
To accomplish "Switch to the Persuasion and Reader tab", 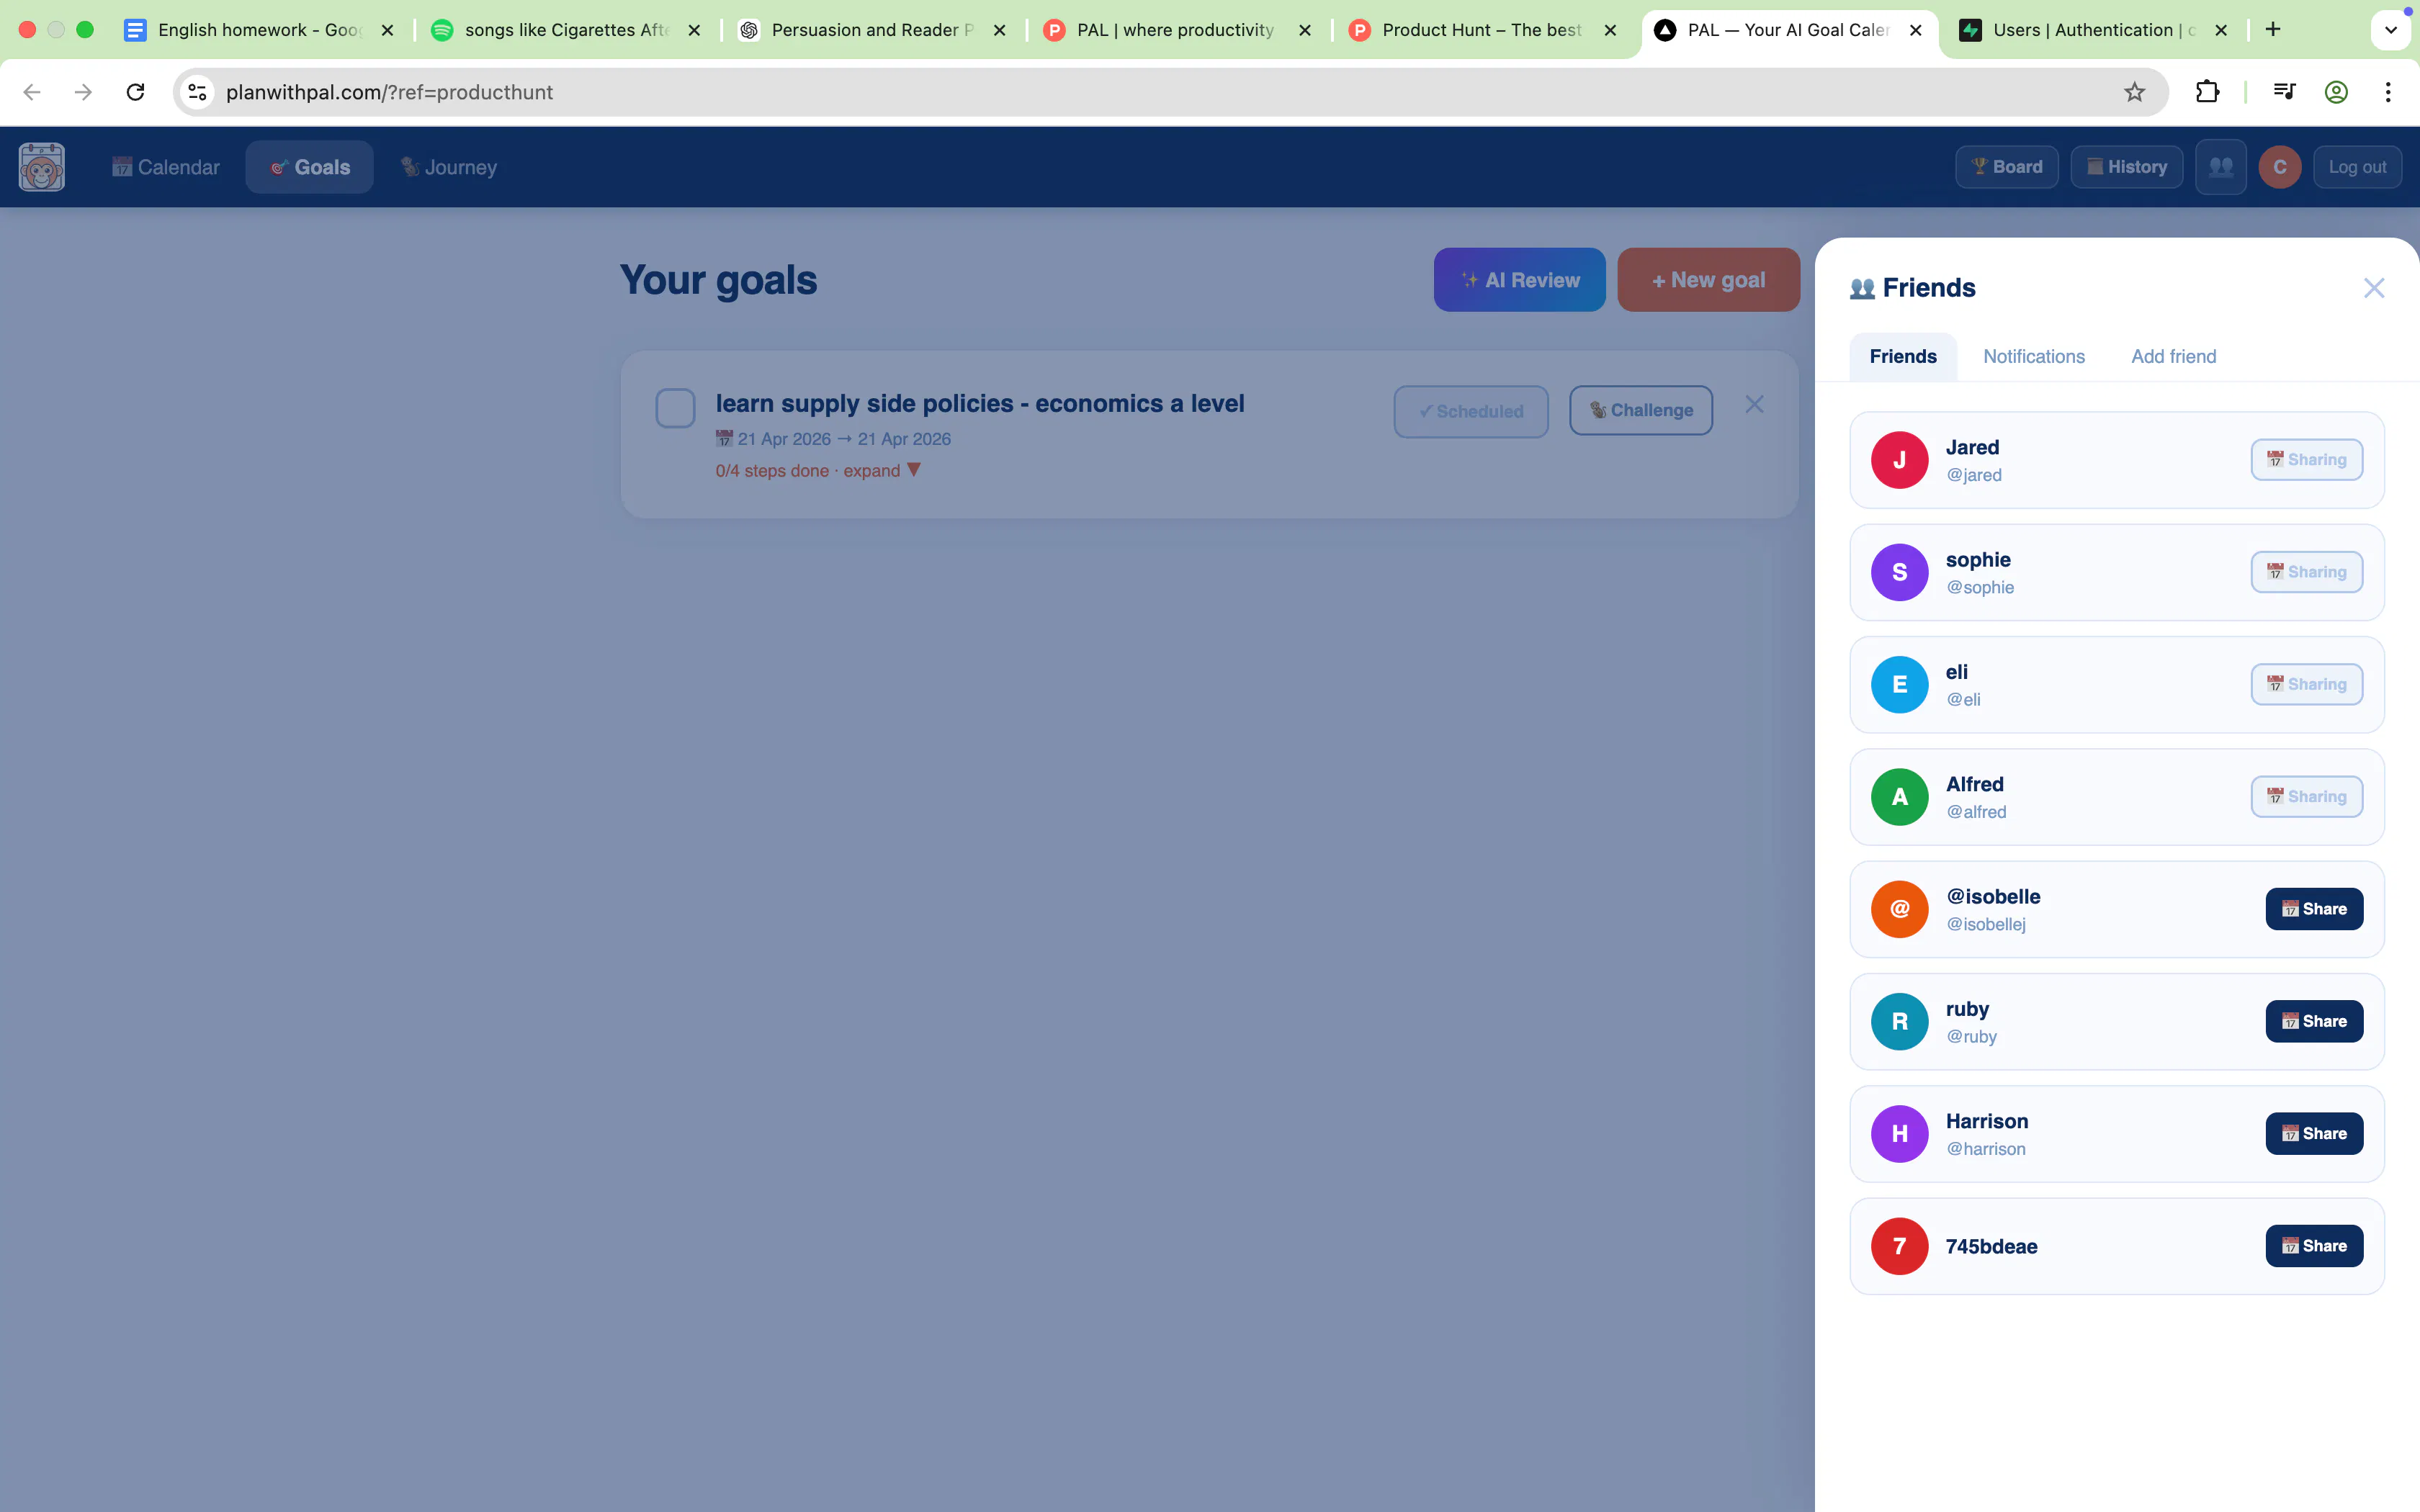I will click(x=872, y=30).
